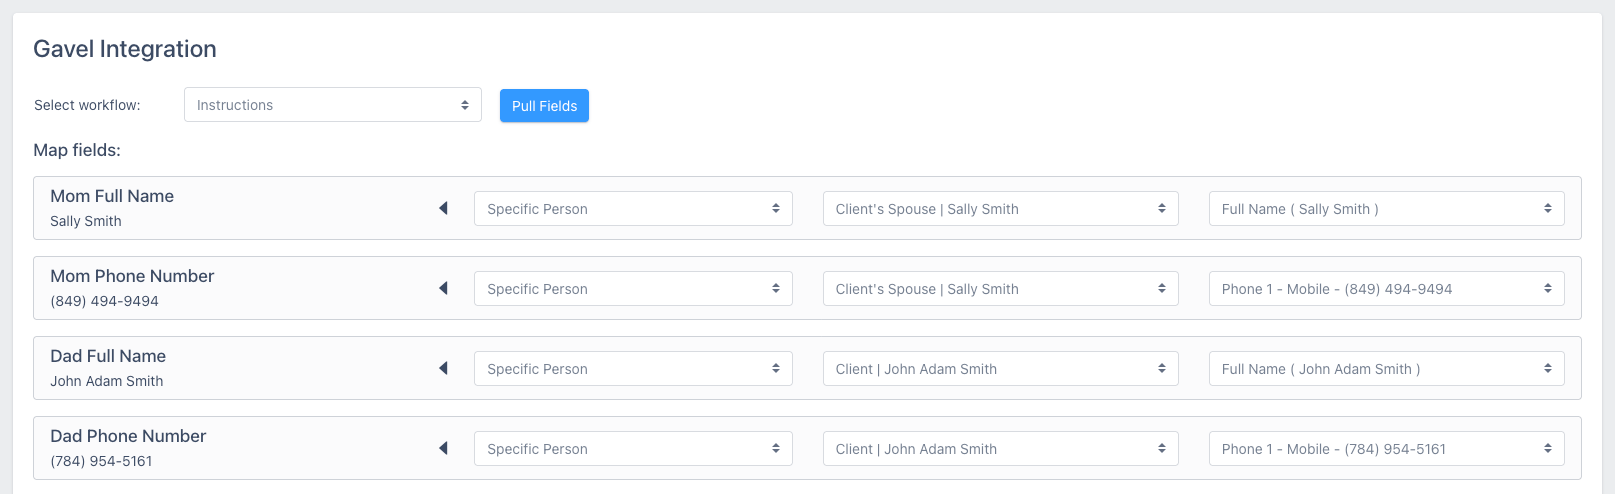Open the Phone 1 - Mobile (849) 494-9494 dropdown

point(1386,289)
